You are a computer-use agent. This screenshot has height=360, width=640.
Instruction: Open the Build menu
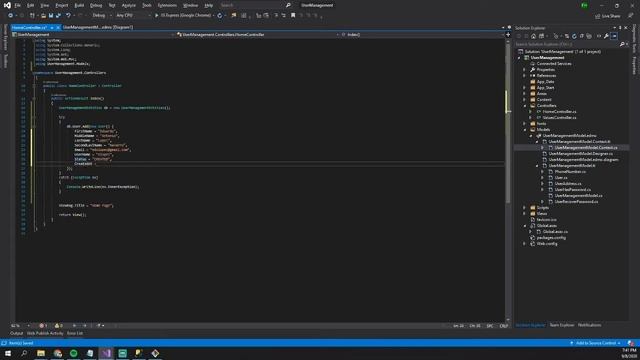tap(79, 5)
